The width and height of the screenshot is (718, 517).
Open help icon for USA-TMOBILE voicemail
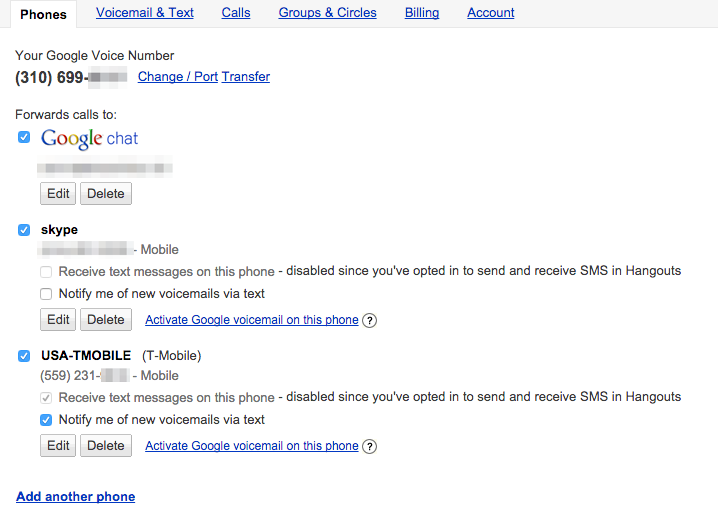pyautogui.click(x=370, y=446)
